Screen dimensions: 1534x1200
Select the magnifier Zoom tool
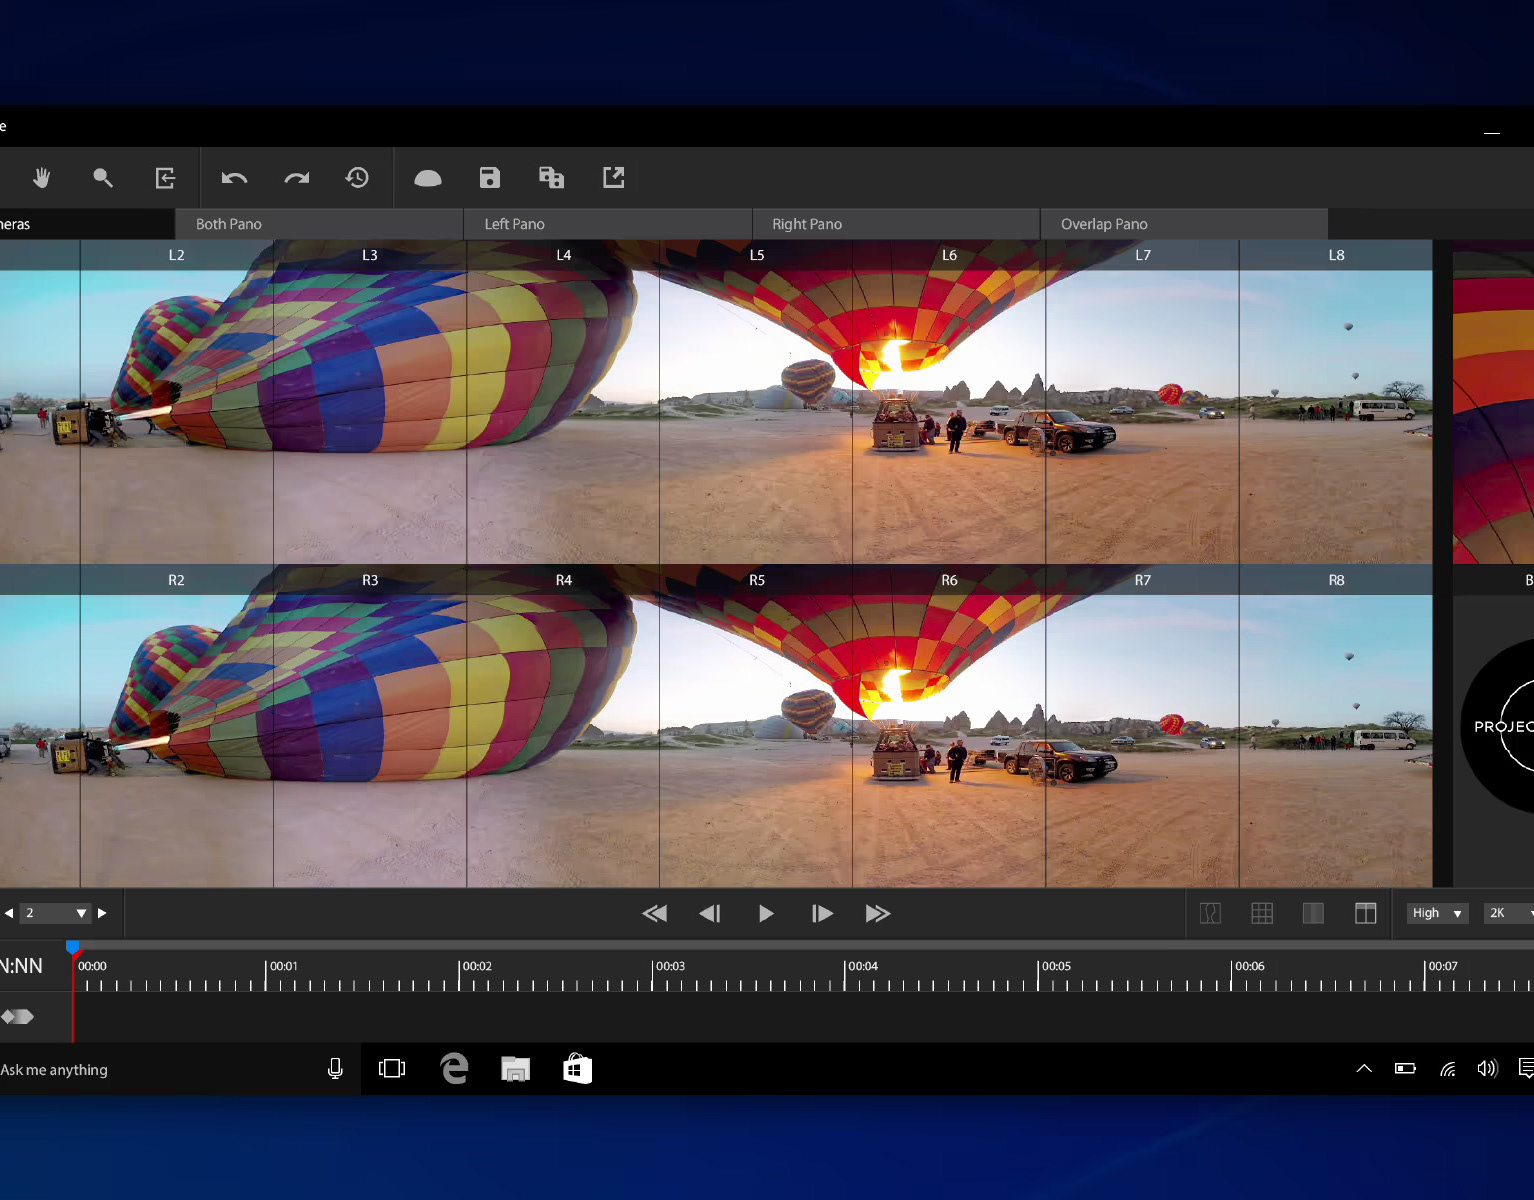pyautogui.click(x=103, y=178)
